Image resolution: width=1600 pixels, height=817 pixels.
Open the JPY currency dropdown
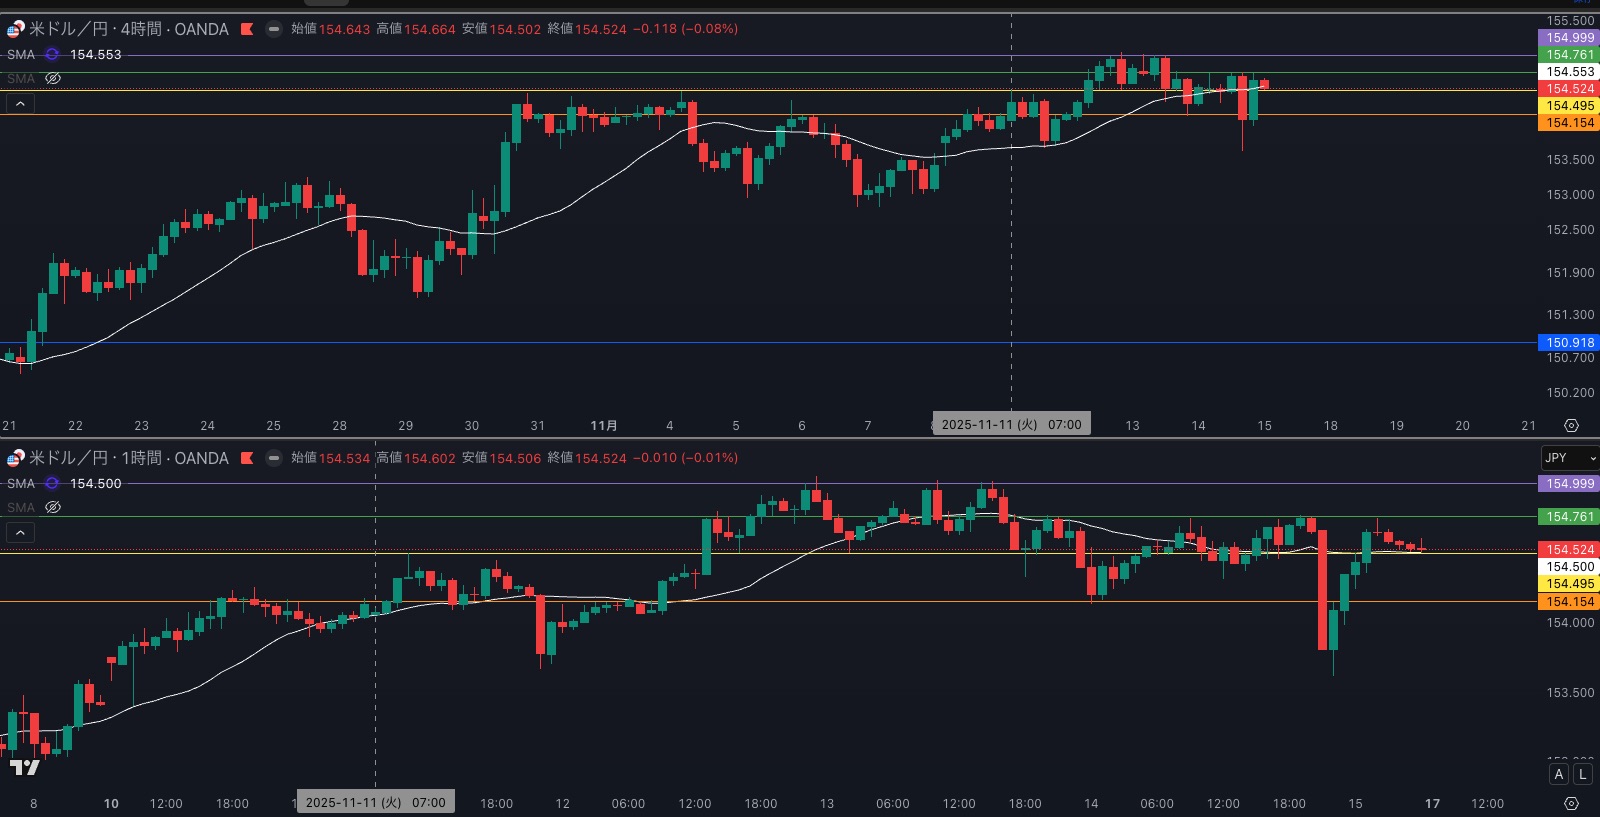(1569, 458)
